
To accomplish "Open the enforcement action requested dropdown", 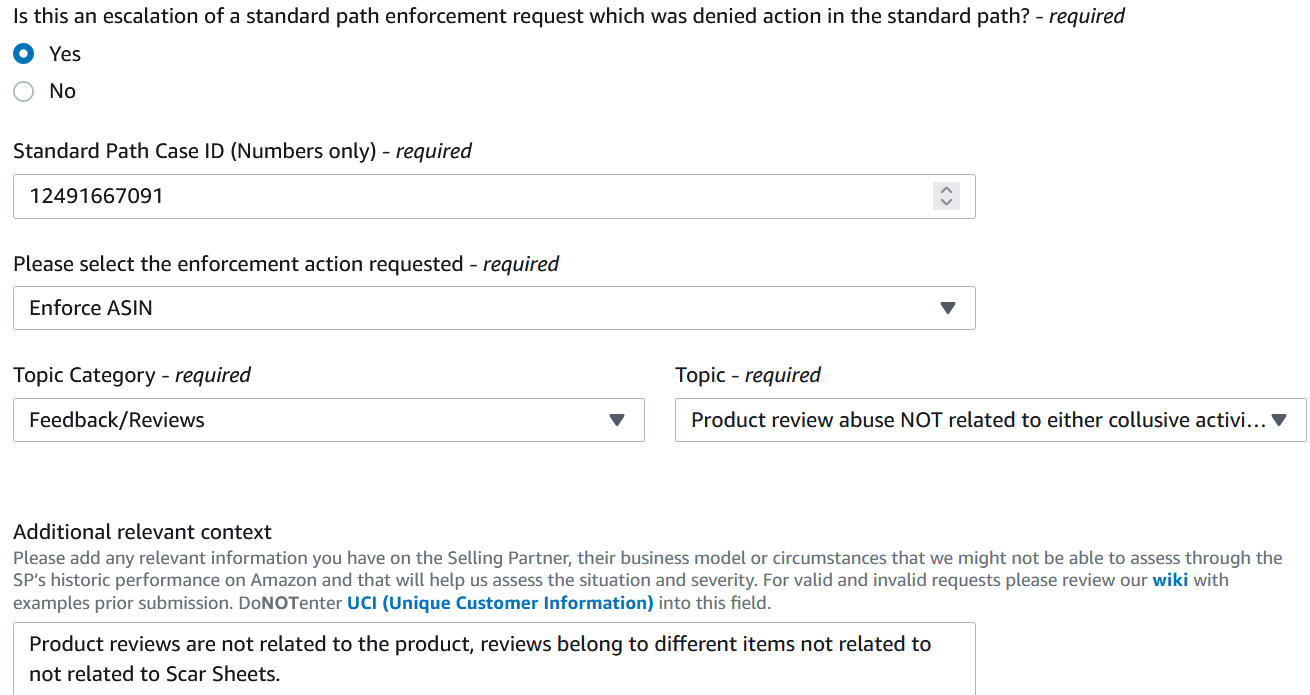I will click(494, 308).
